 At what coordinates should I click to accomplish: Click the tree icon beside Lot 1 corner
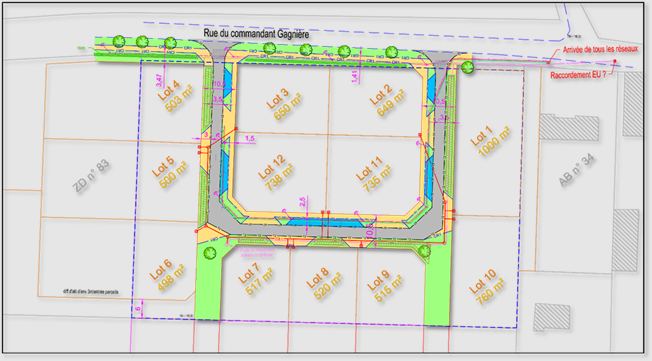tap(468, 67)
